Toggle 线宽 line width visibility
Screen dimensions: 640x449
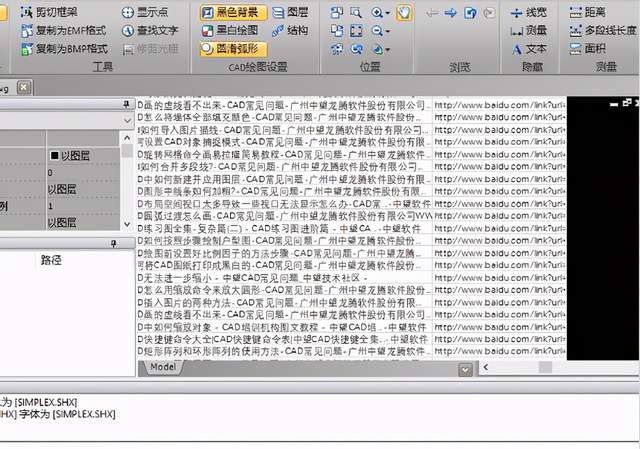point(529,13)
